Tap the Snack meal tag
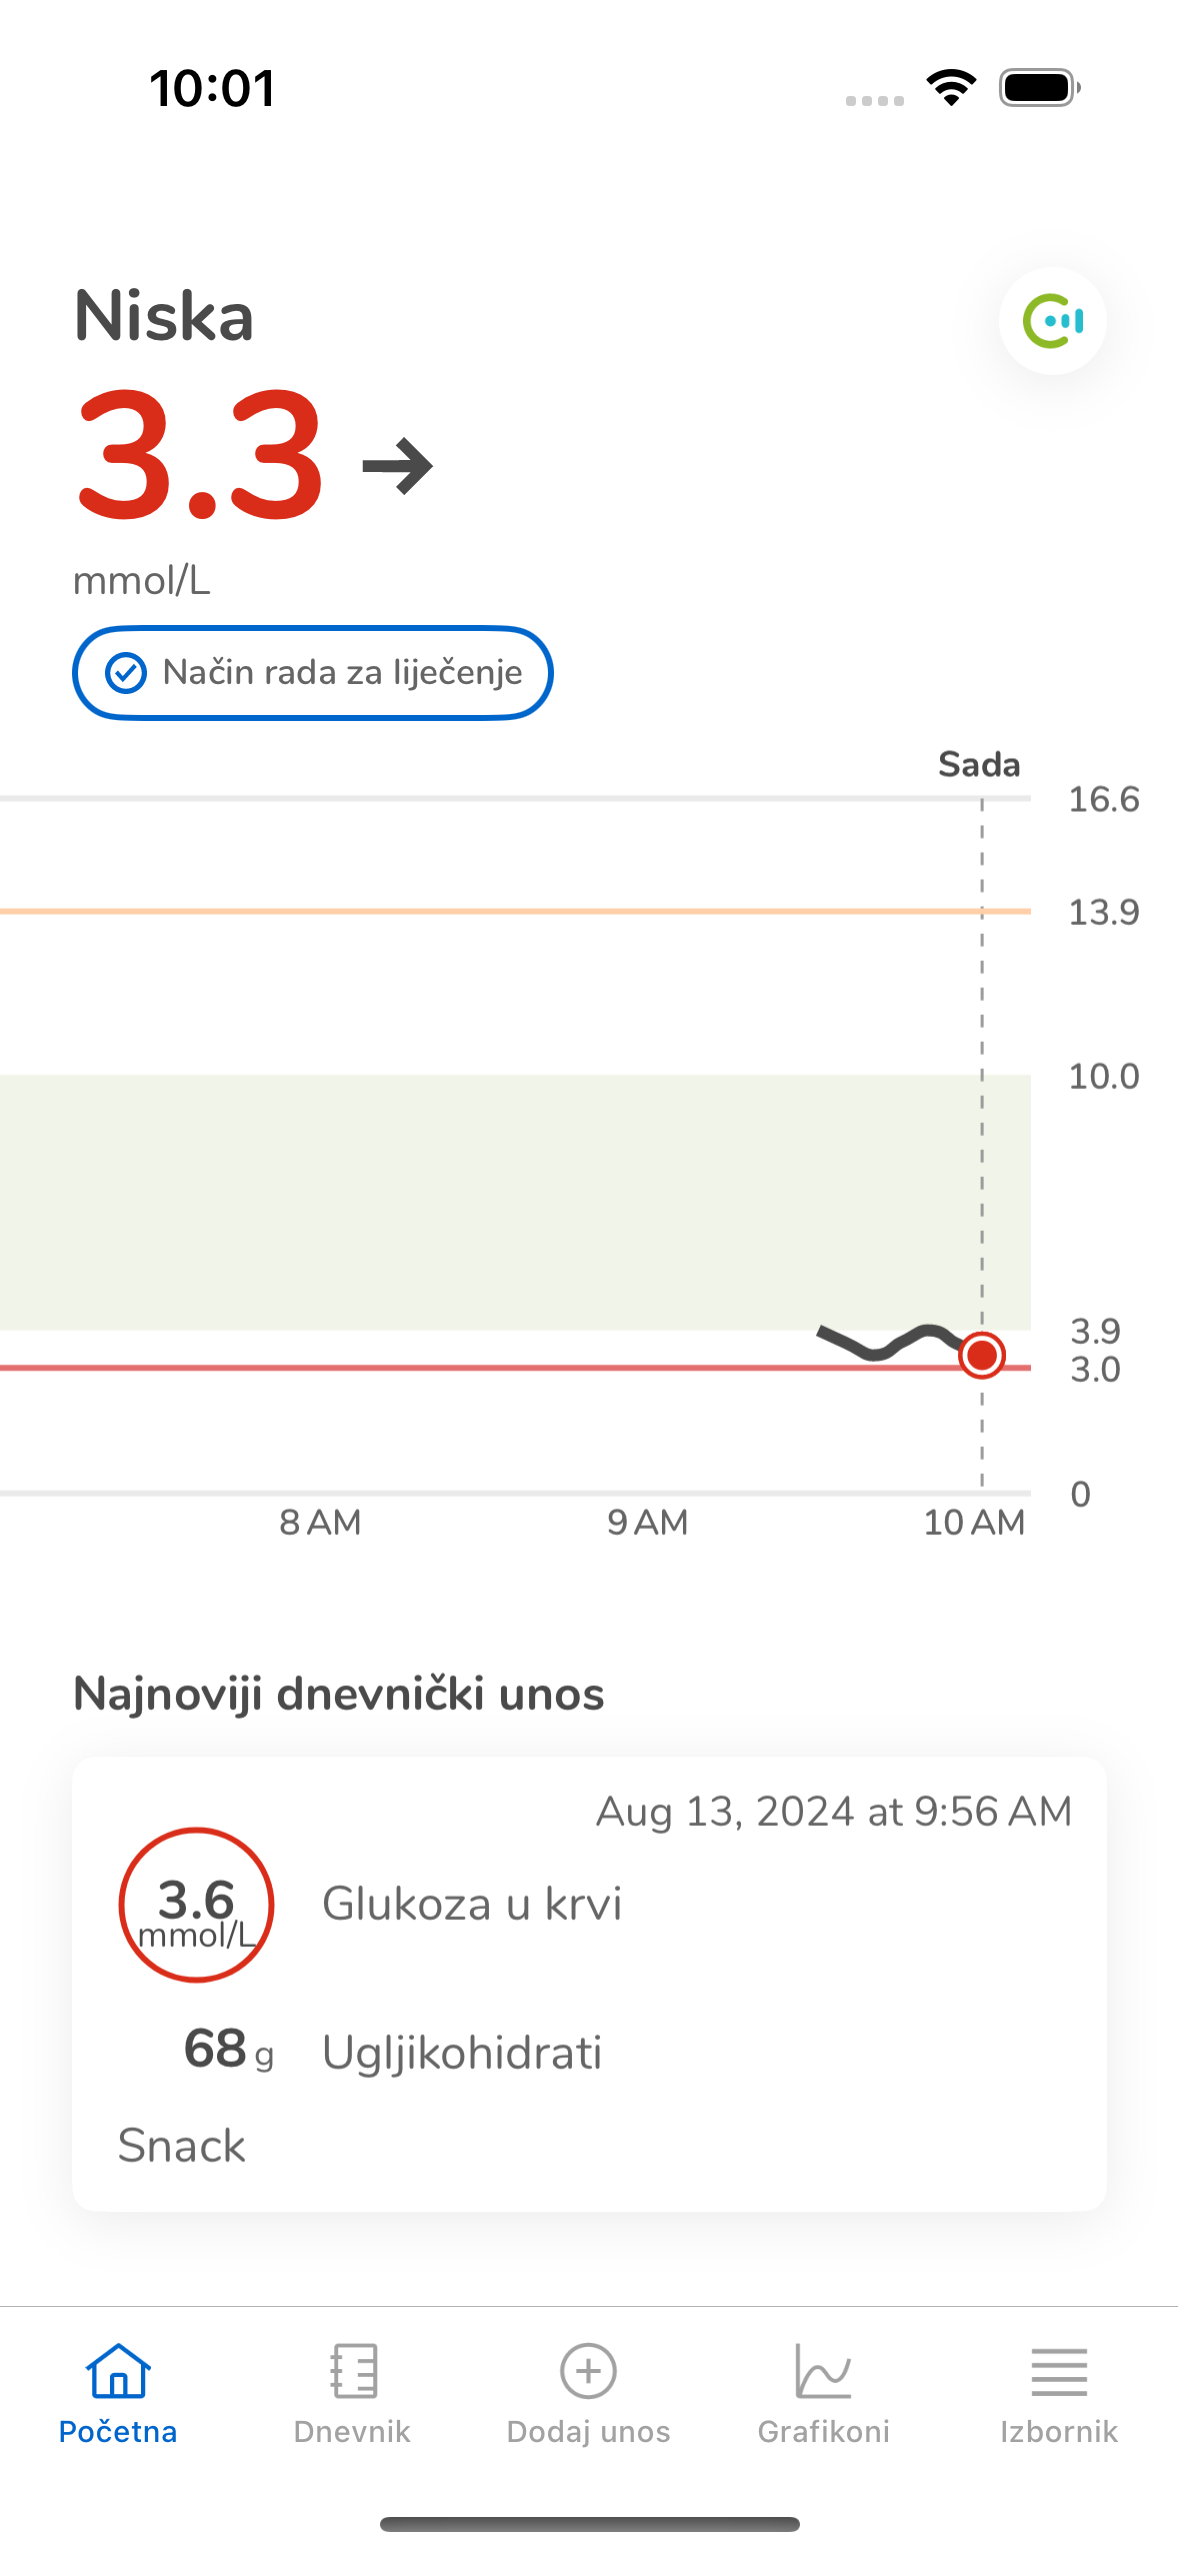 (x=181, y=2146)
